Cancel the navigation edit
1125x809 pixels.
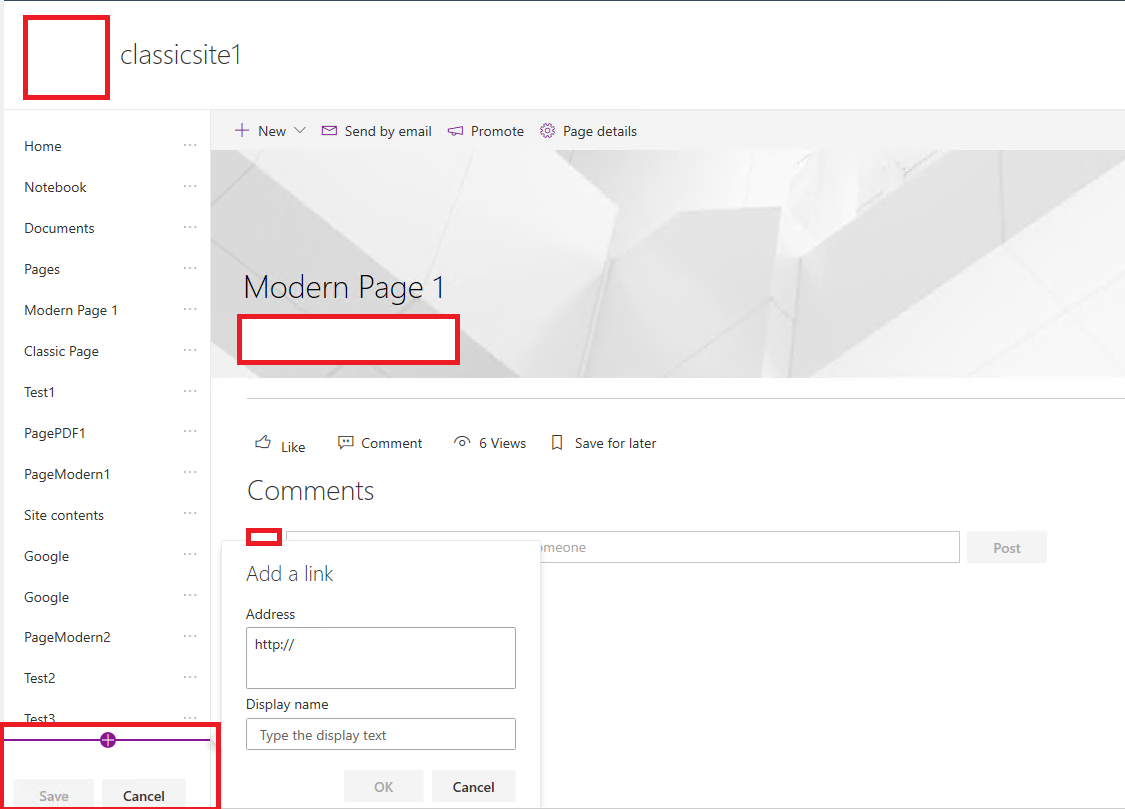[x=143, y=795]
